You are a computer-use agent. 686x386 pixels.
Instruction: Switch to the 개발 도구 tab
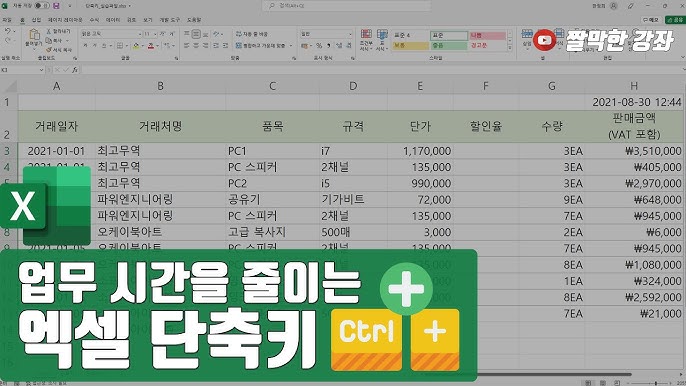tap(170, 20)
